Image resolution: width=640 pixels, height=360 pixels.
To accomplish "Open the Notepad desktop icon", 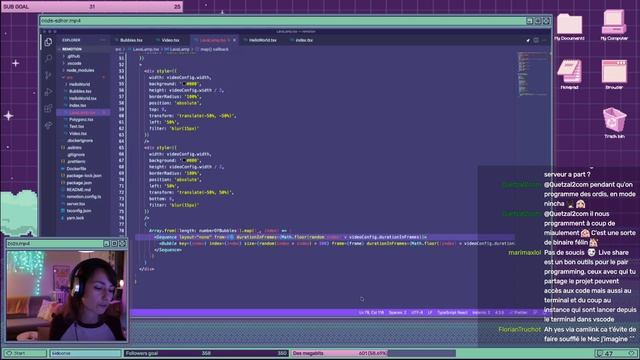I will [x=569, y=75].
